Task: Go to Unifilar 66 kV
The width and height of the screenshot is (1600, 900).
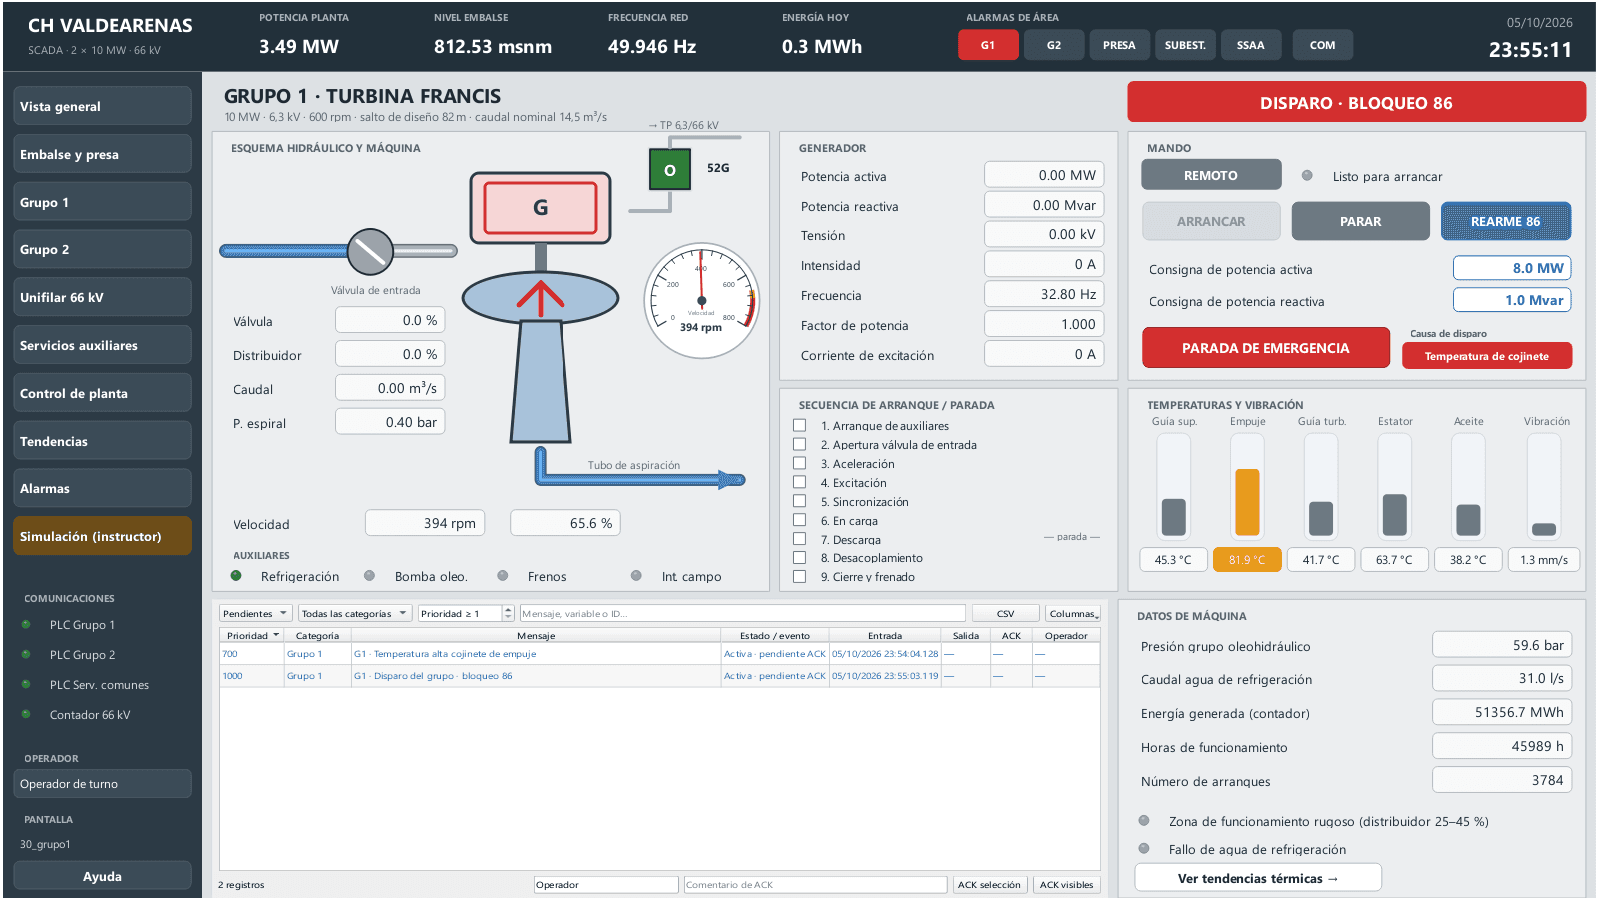Action: coord(102,297)
